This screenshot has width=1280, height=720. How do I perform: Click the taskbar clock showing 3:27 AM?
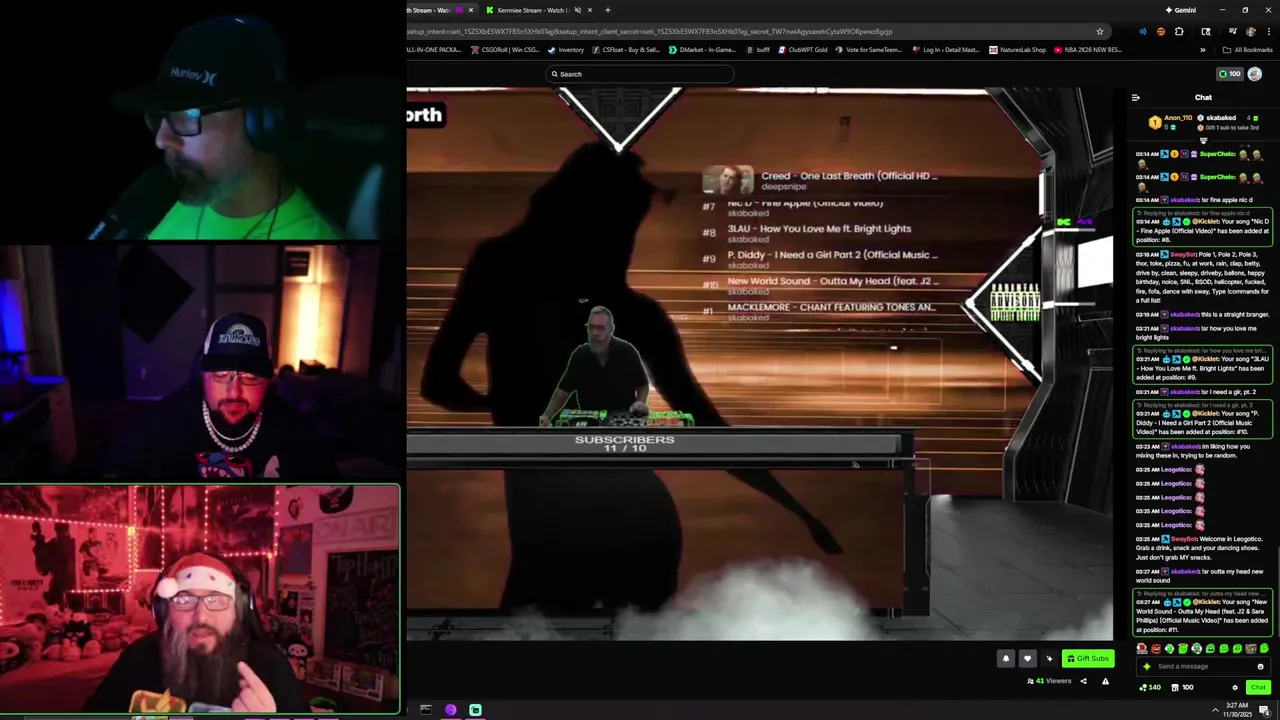click(x=1239, y=710)
